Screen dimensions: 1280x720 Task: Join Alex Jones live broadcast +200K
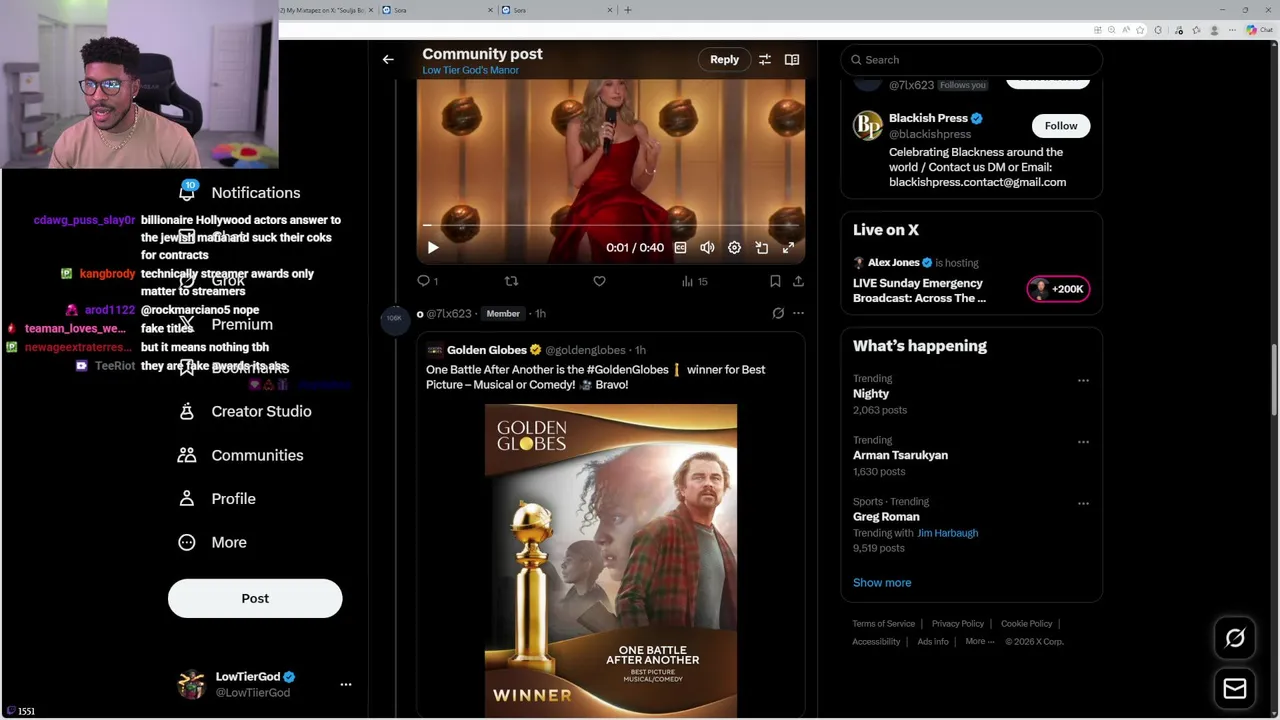coord(1058,289)
